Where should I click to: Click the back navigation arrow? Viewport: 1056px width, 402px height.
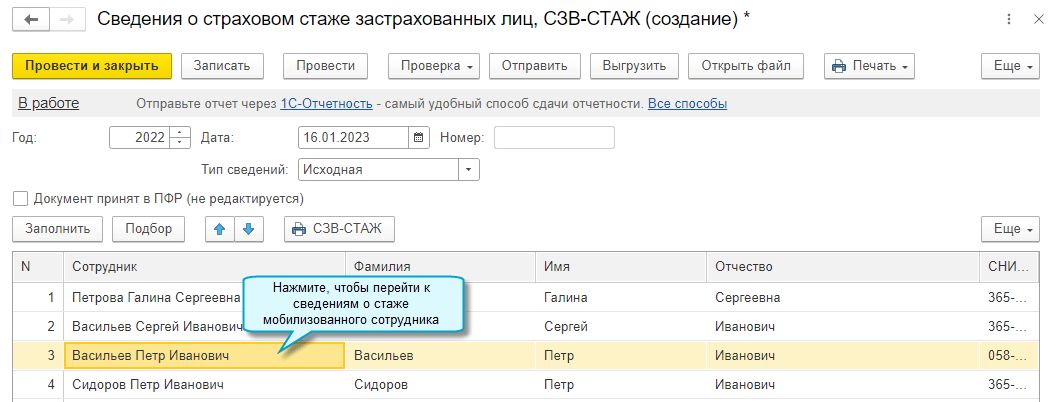click(x=31, y=19)
